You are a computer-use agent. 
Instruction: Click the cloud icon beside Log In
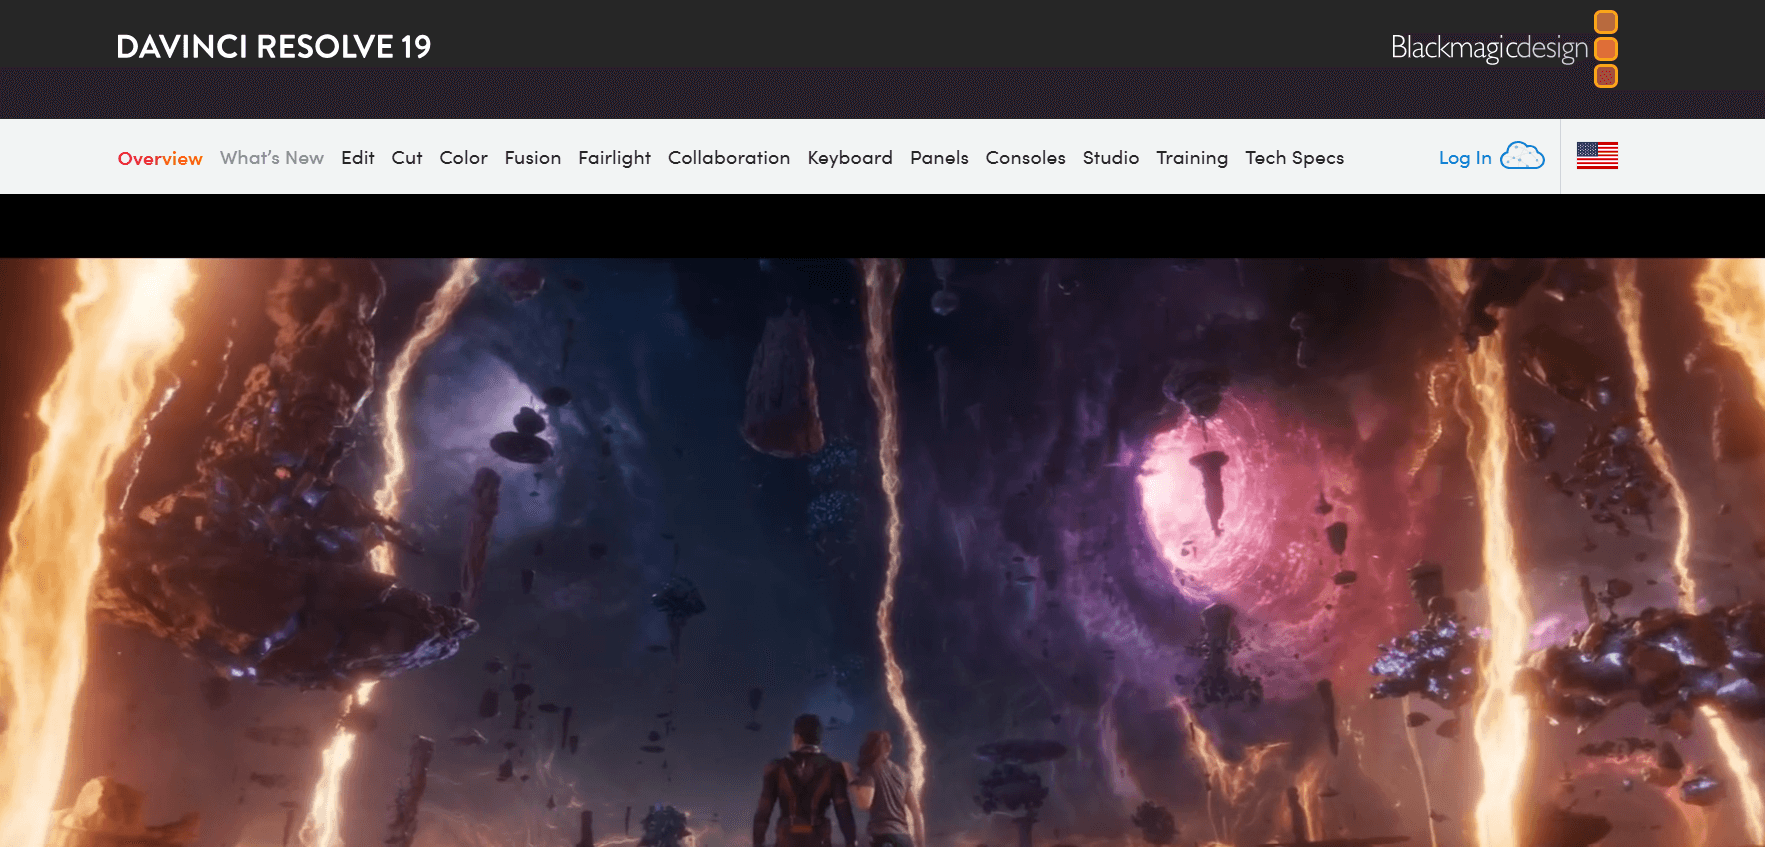[x=1522, y=156]
